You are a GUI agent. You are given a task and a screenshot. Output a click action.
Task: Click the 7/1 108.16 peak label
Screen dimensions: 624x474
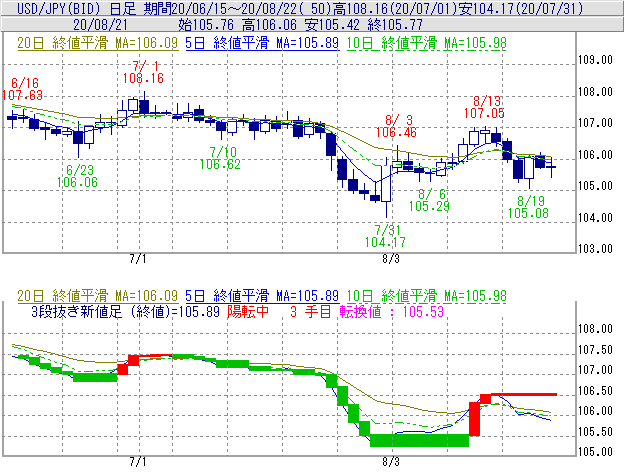(143, 72)
